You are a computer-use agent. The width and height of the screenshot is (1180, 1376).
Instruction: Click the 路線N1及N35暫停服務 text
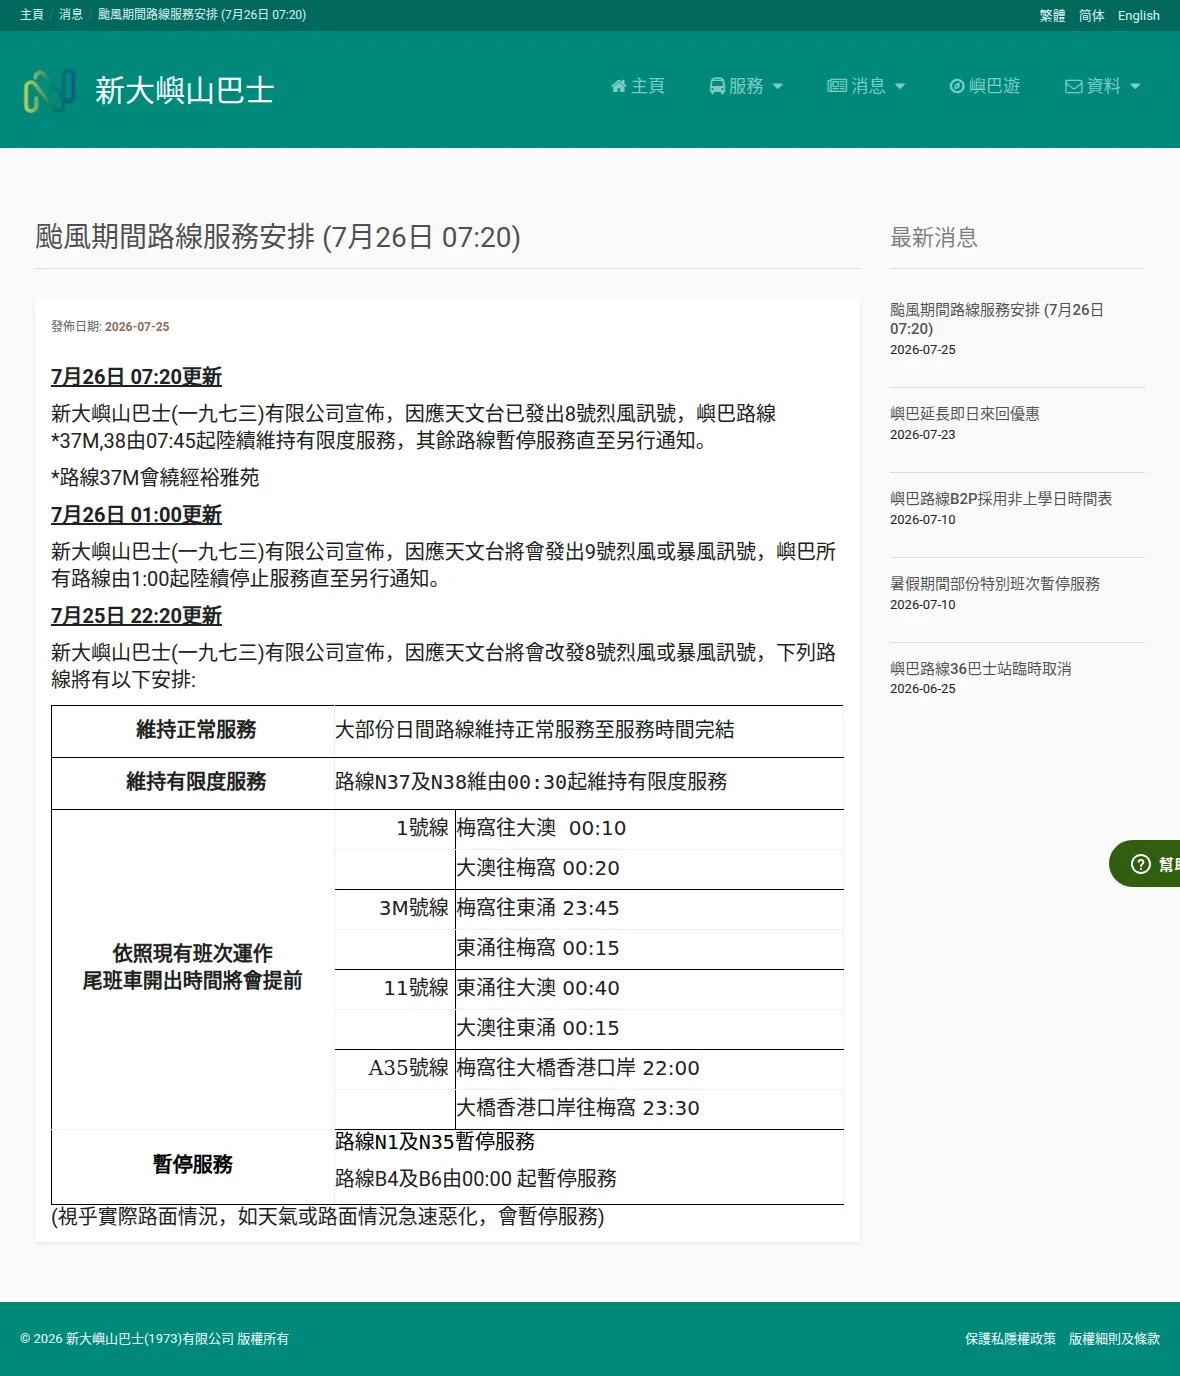click(x=435, y=1142)
